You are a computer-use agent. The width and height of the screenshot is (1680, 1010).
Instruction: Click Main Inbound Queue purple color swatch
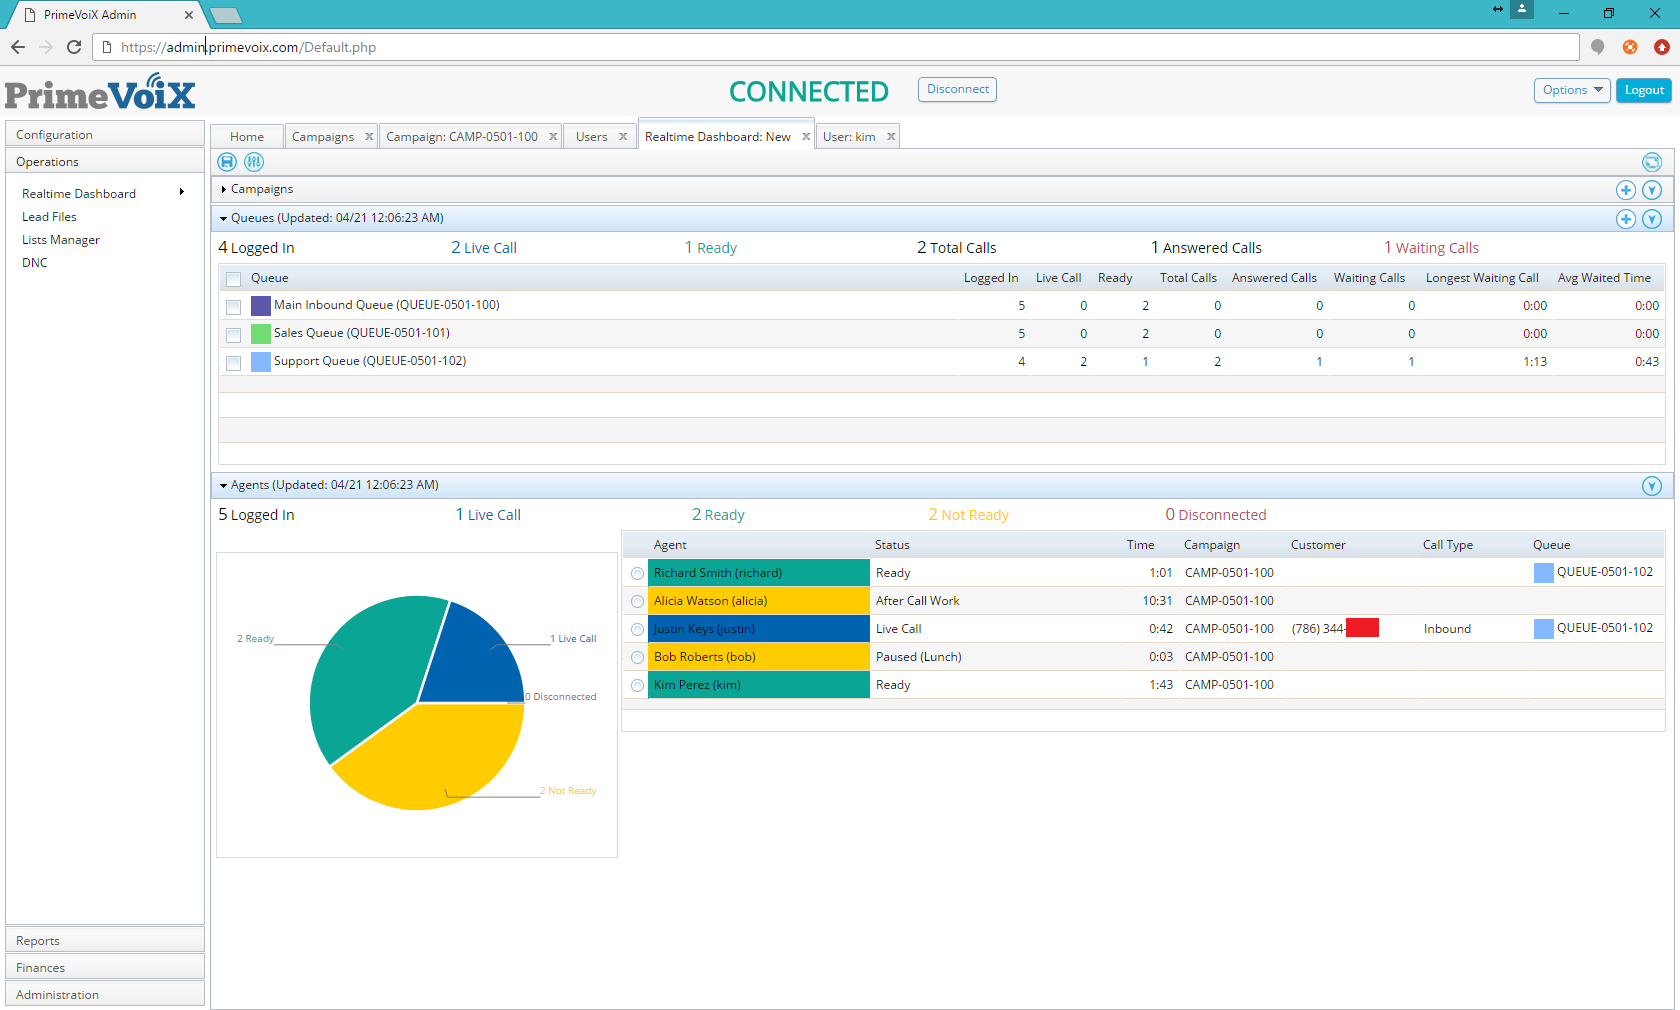261,306
